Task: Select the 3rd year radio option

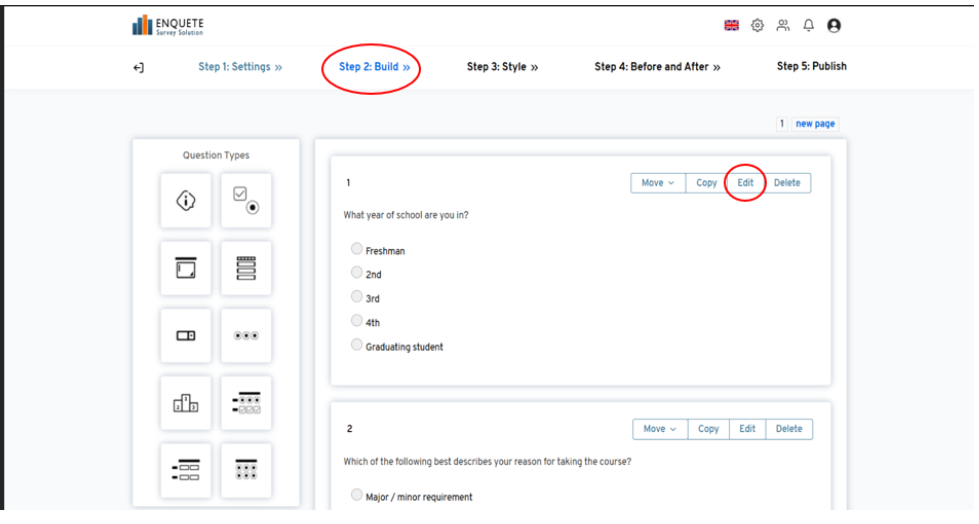Action: point(357,297)
